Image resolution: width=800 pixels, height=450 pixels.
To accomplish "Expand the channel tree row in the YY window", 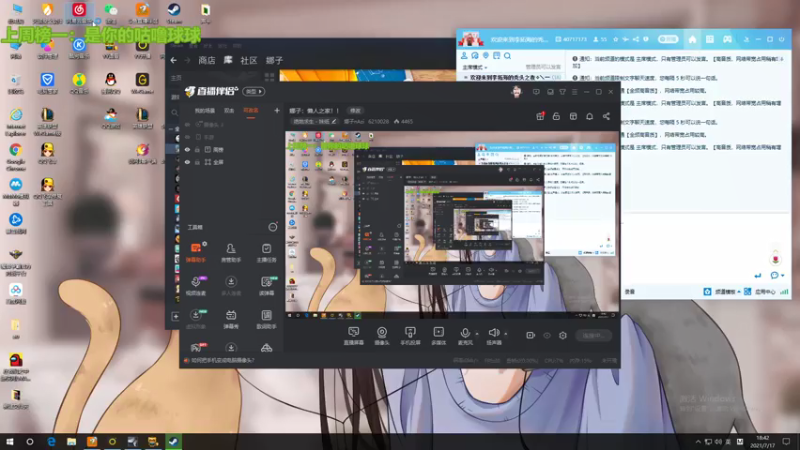I will coord(511,78).
